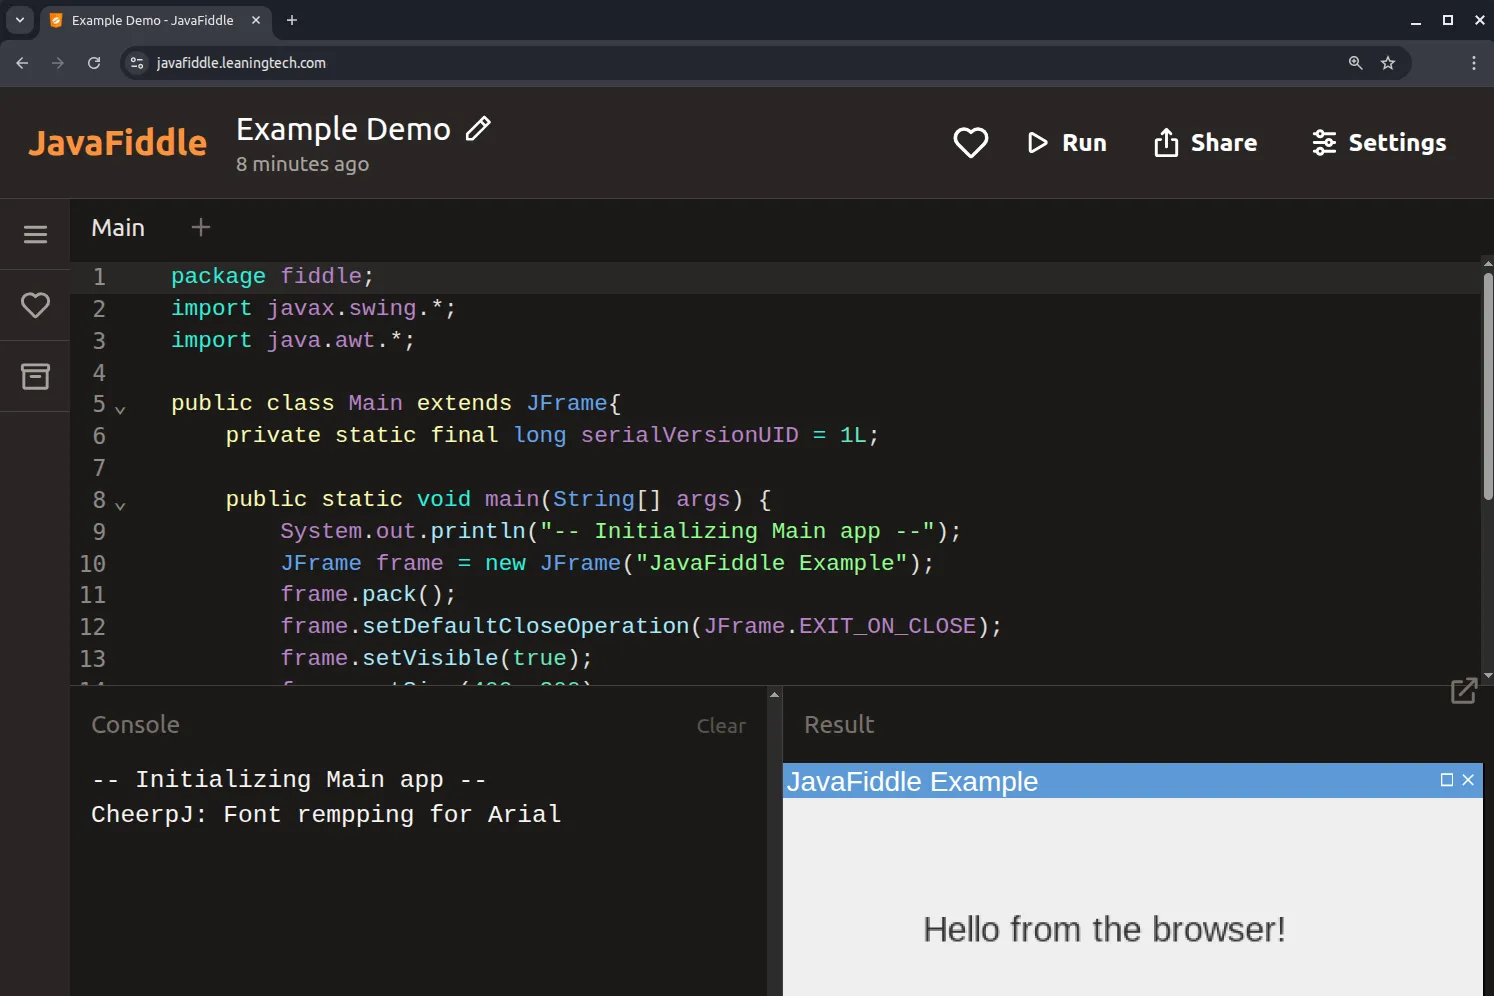The width and height of the screenshot is (1494, 996).
Task: Open the Share panel
Action: pos(1205,142)
